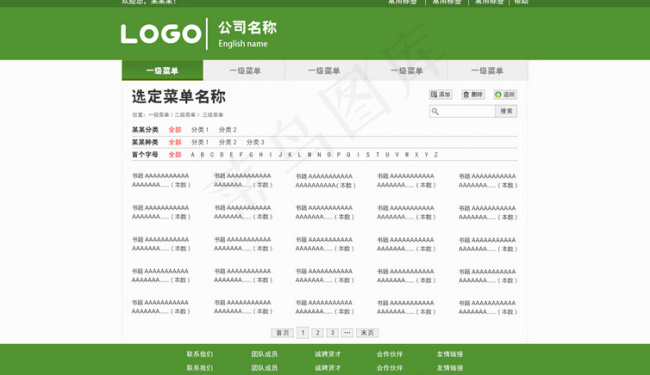The width and height of the screenshot is (650, 375).
Task: Filter by first letter F
Action: point(241,155)
